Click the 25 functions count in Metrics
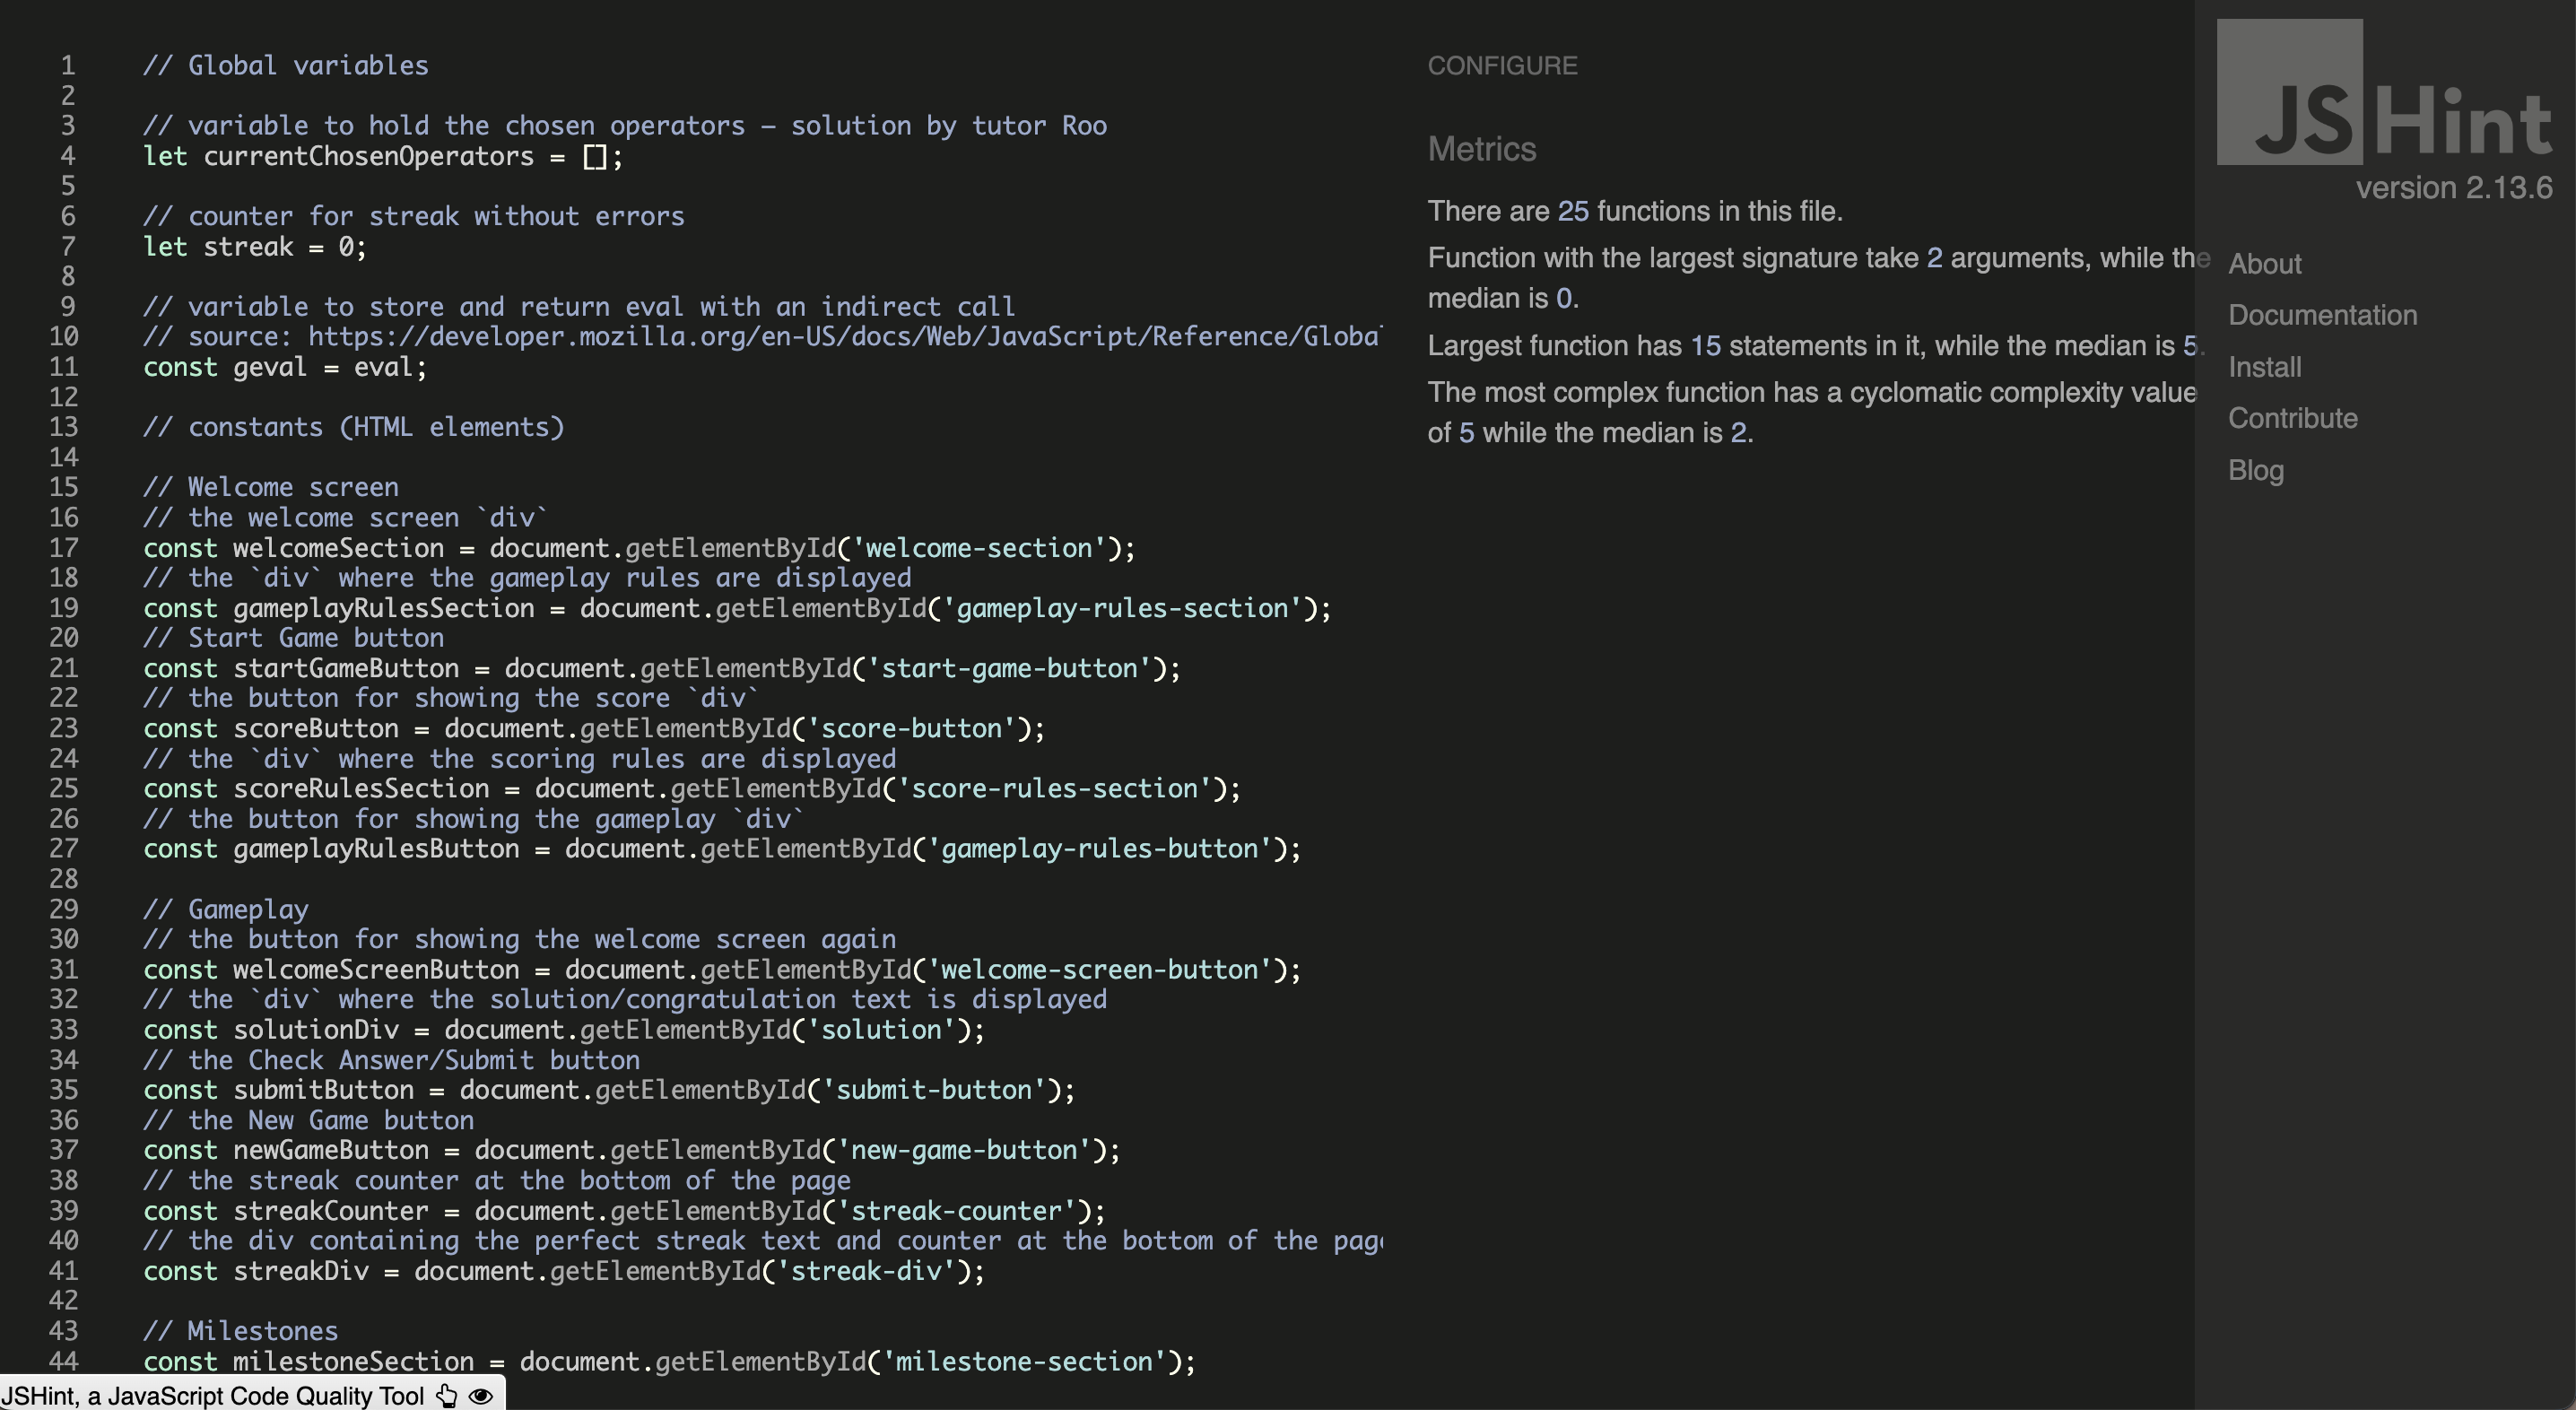The height and width of the screenshot is (1410, 2576). tap(1572, 211)
